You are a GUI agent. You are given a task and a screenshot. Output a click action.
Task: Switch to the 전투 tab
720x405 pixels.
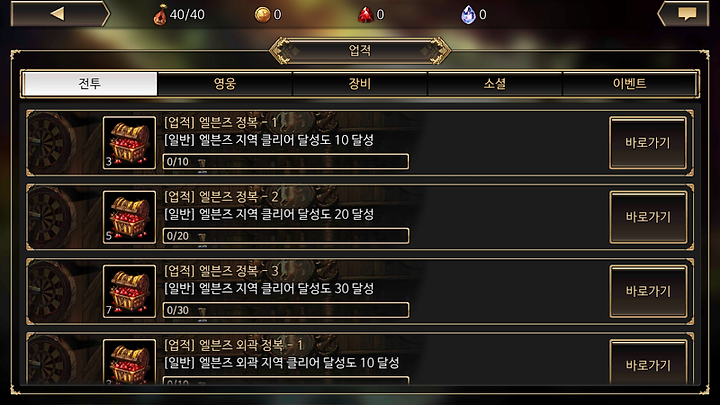(x=90, y=84)
